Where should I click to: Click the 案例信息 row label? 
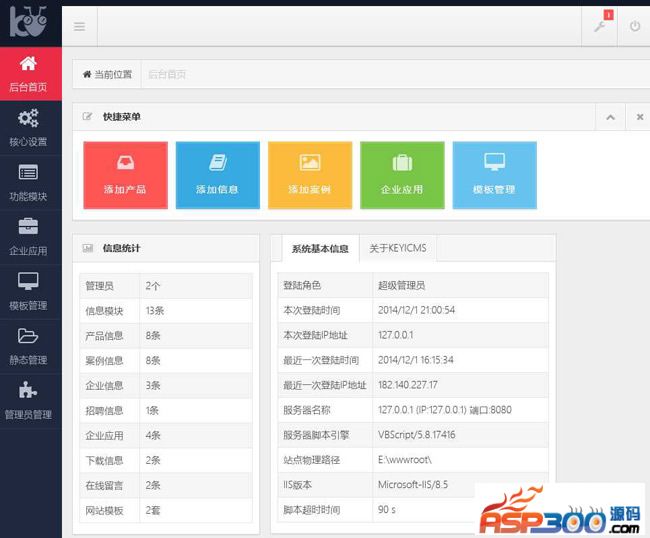(x=104, y=361)
